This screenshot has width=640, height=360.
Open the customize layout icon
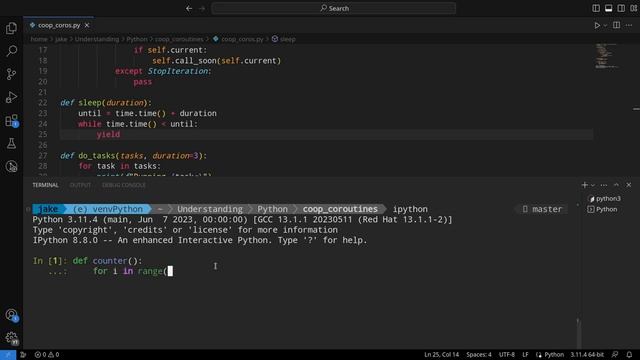click(x=633, y=8)
